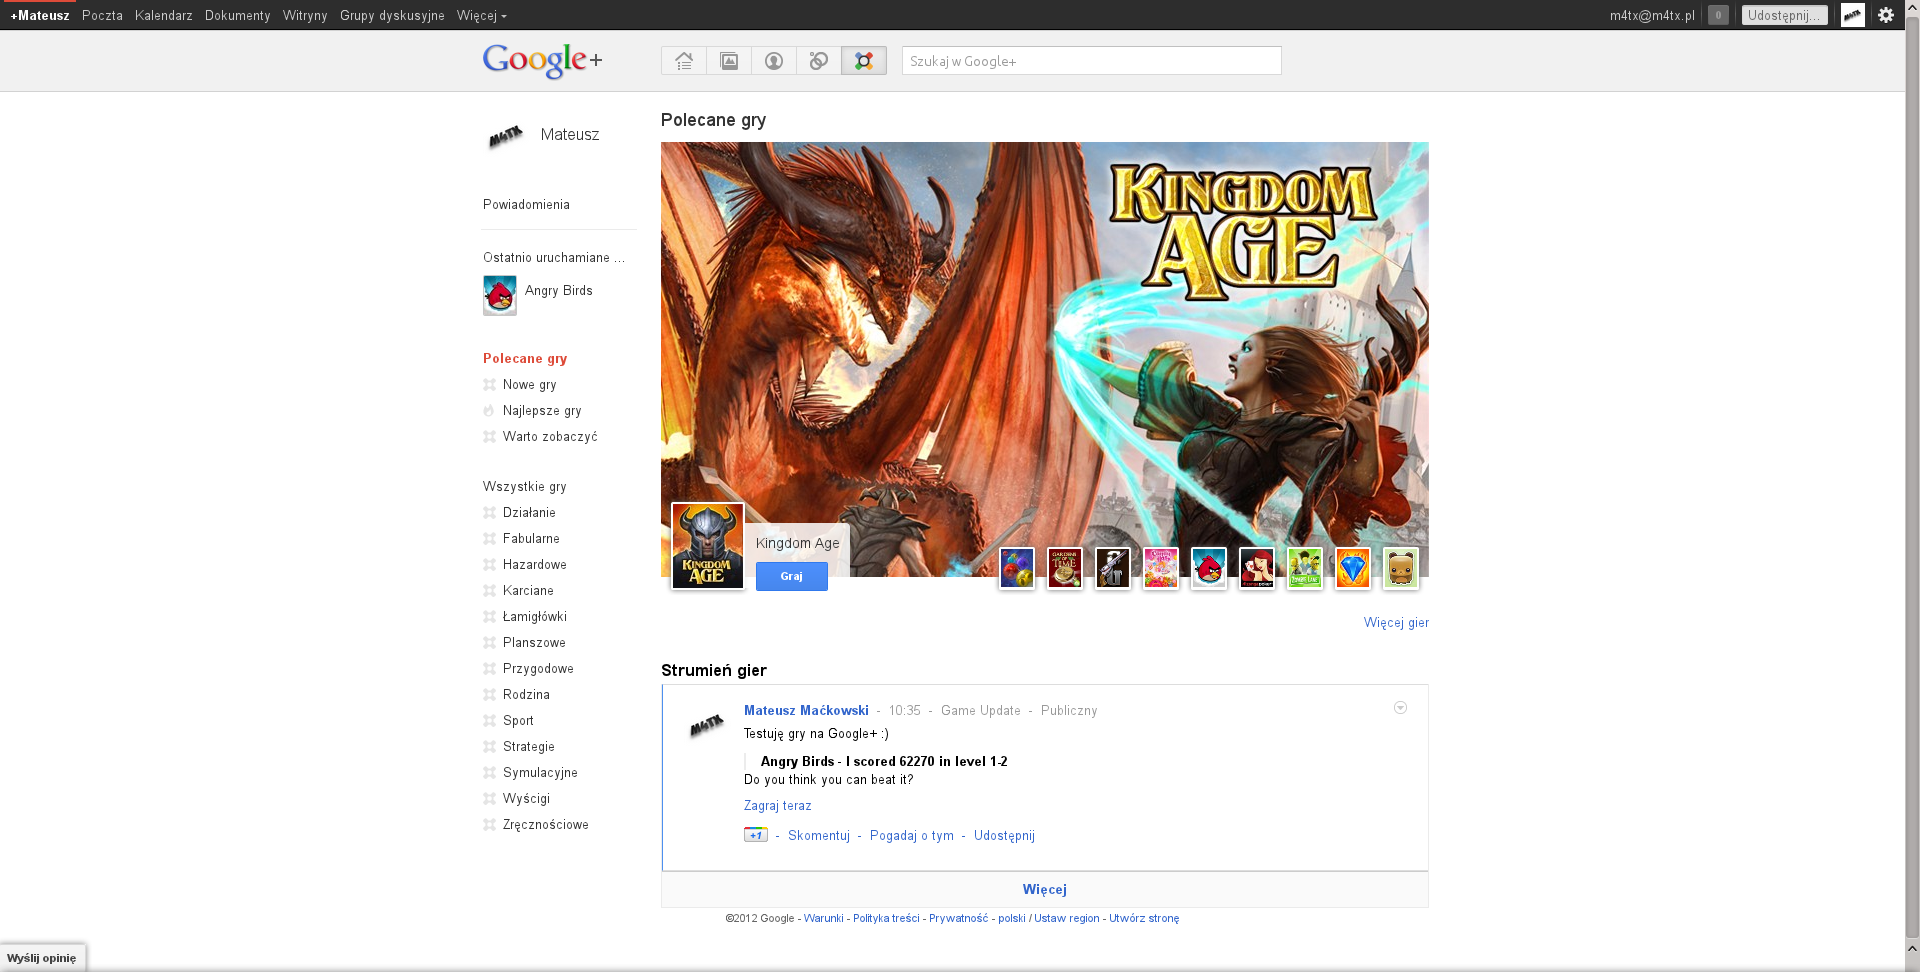Select the red-haired poker game thumbnail

pos(1257,568)
